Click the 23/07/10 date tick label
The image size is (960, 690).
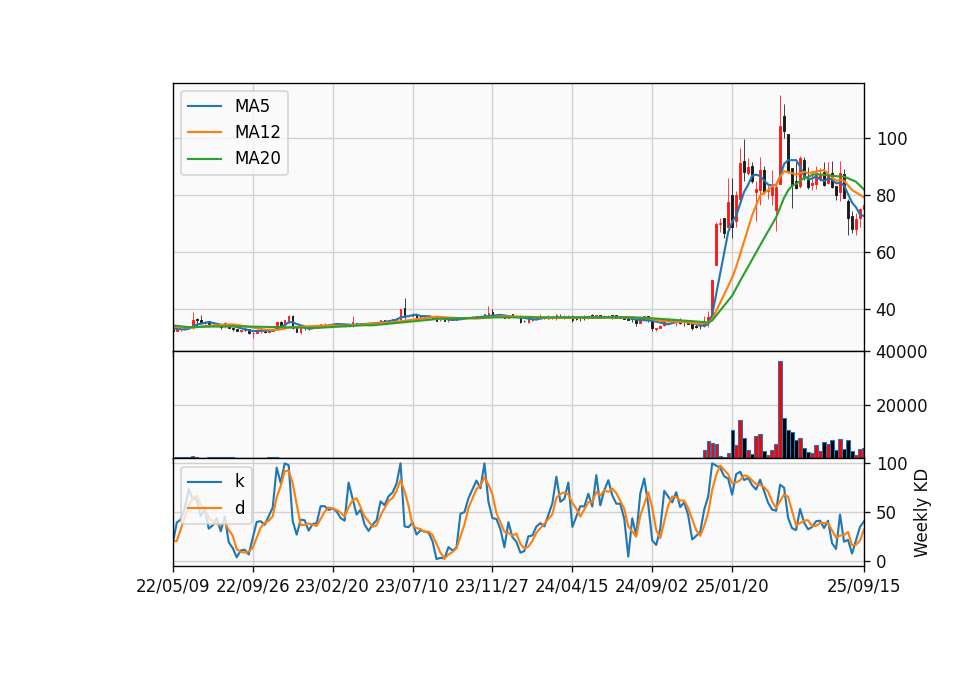(x=411, y=586)
